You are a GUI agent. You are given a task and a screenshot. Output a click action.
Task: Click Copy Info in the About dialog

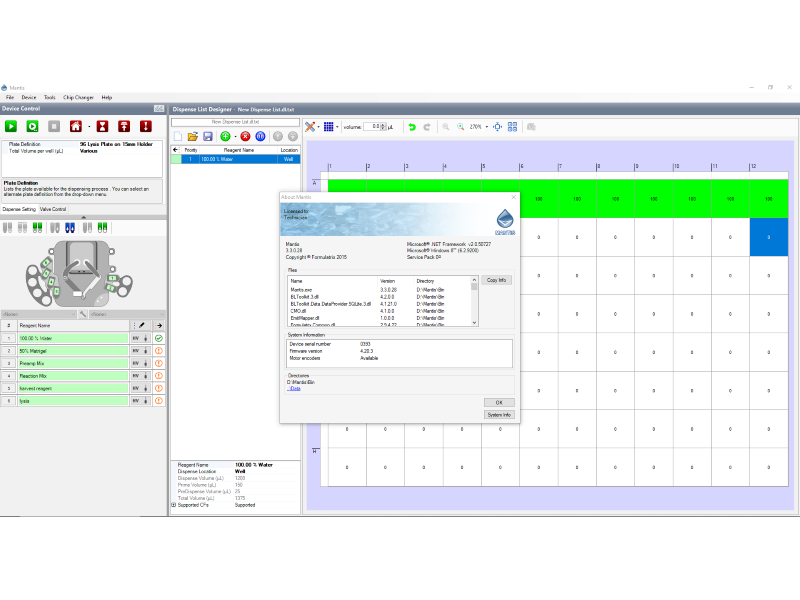[496, 280]
